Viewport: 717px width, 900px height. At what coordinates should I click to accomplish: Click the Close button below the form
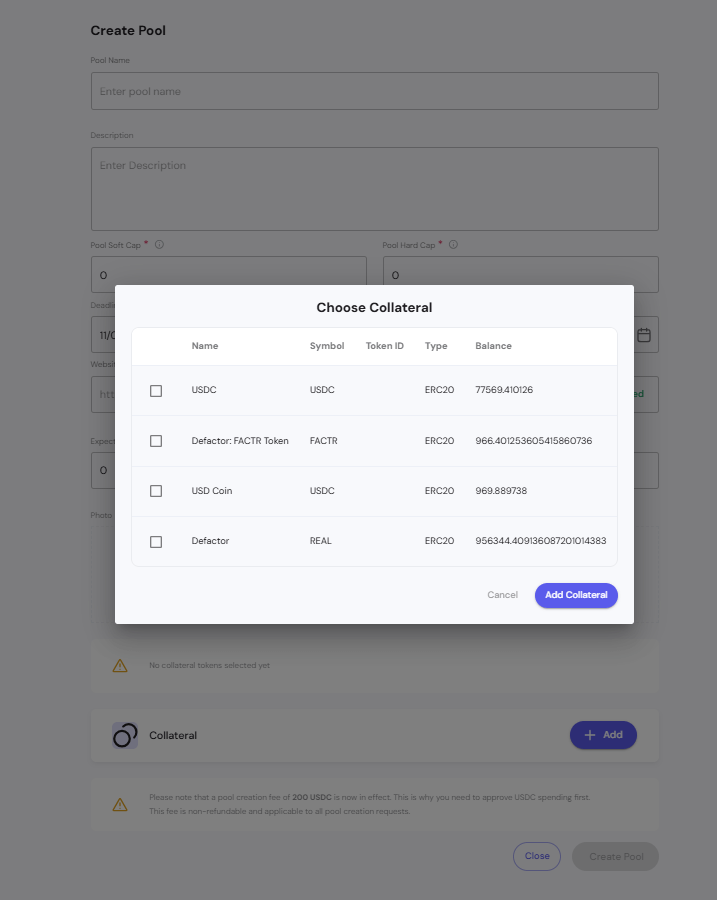pos(537,856)
